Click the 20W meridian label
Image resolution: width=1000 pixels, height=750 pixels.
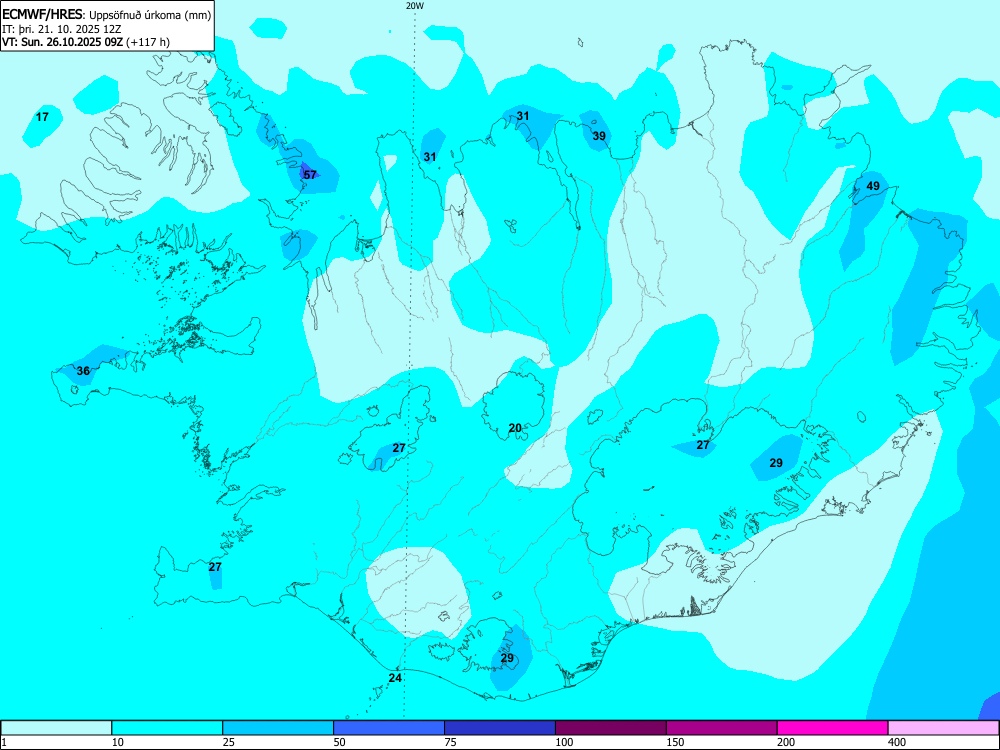(x=415, y=6)
